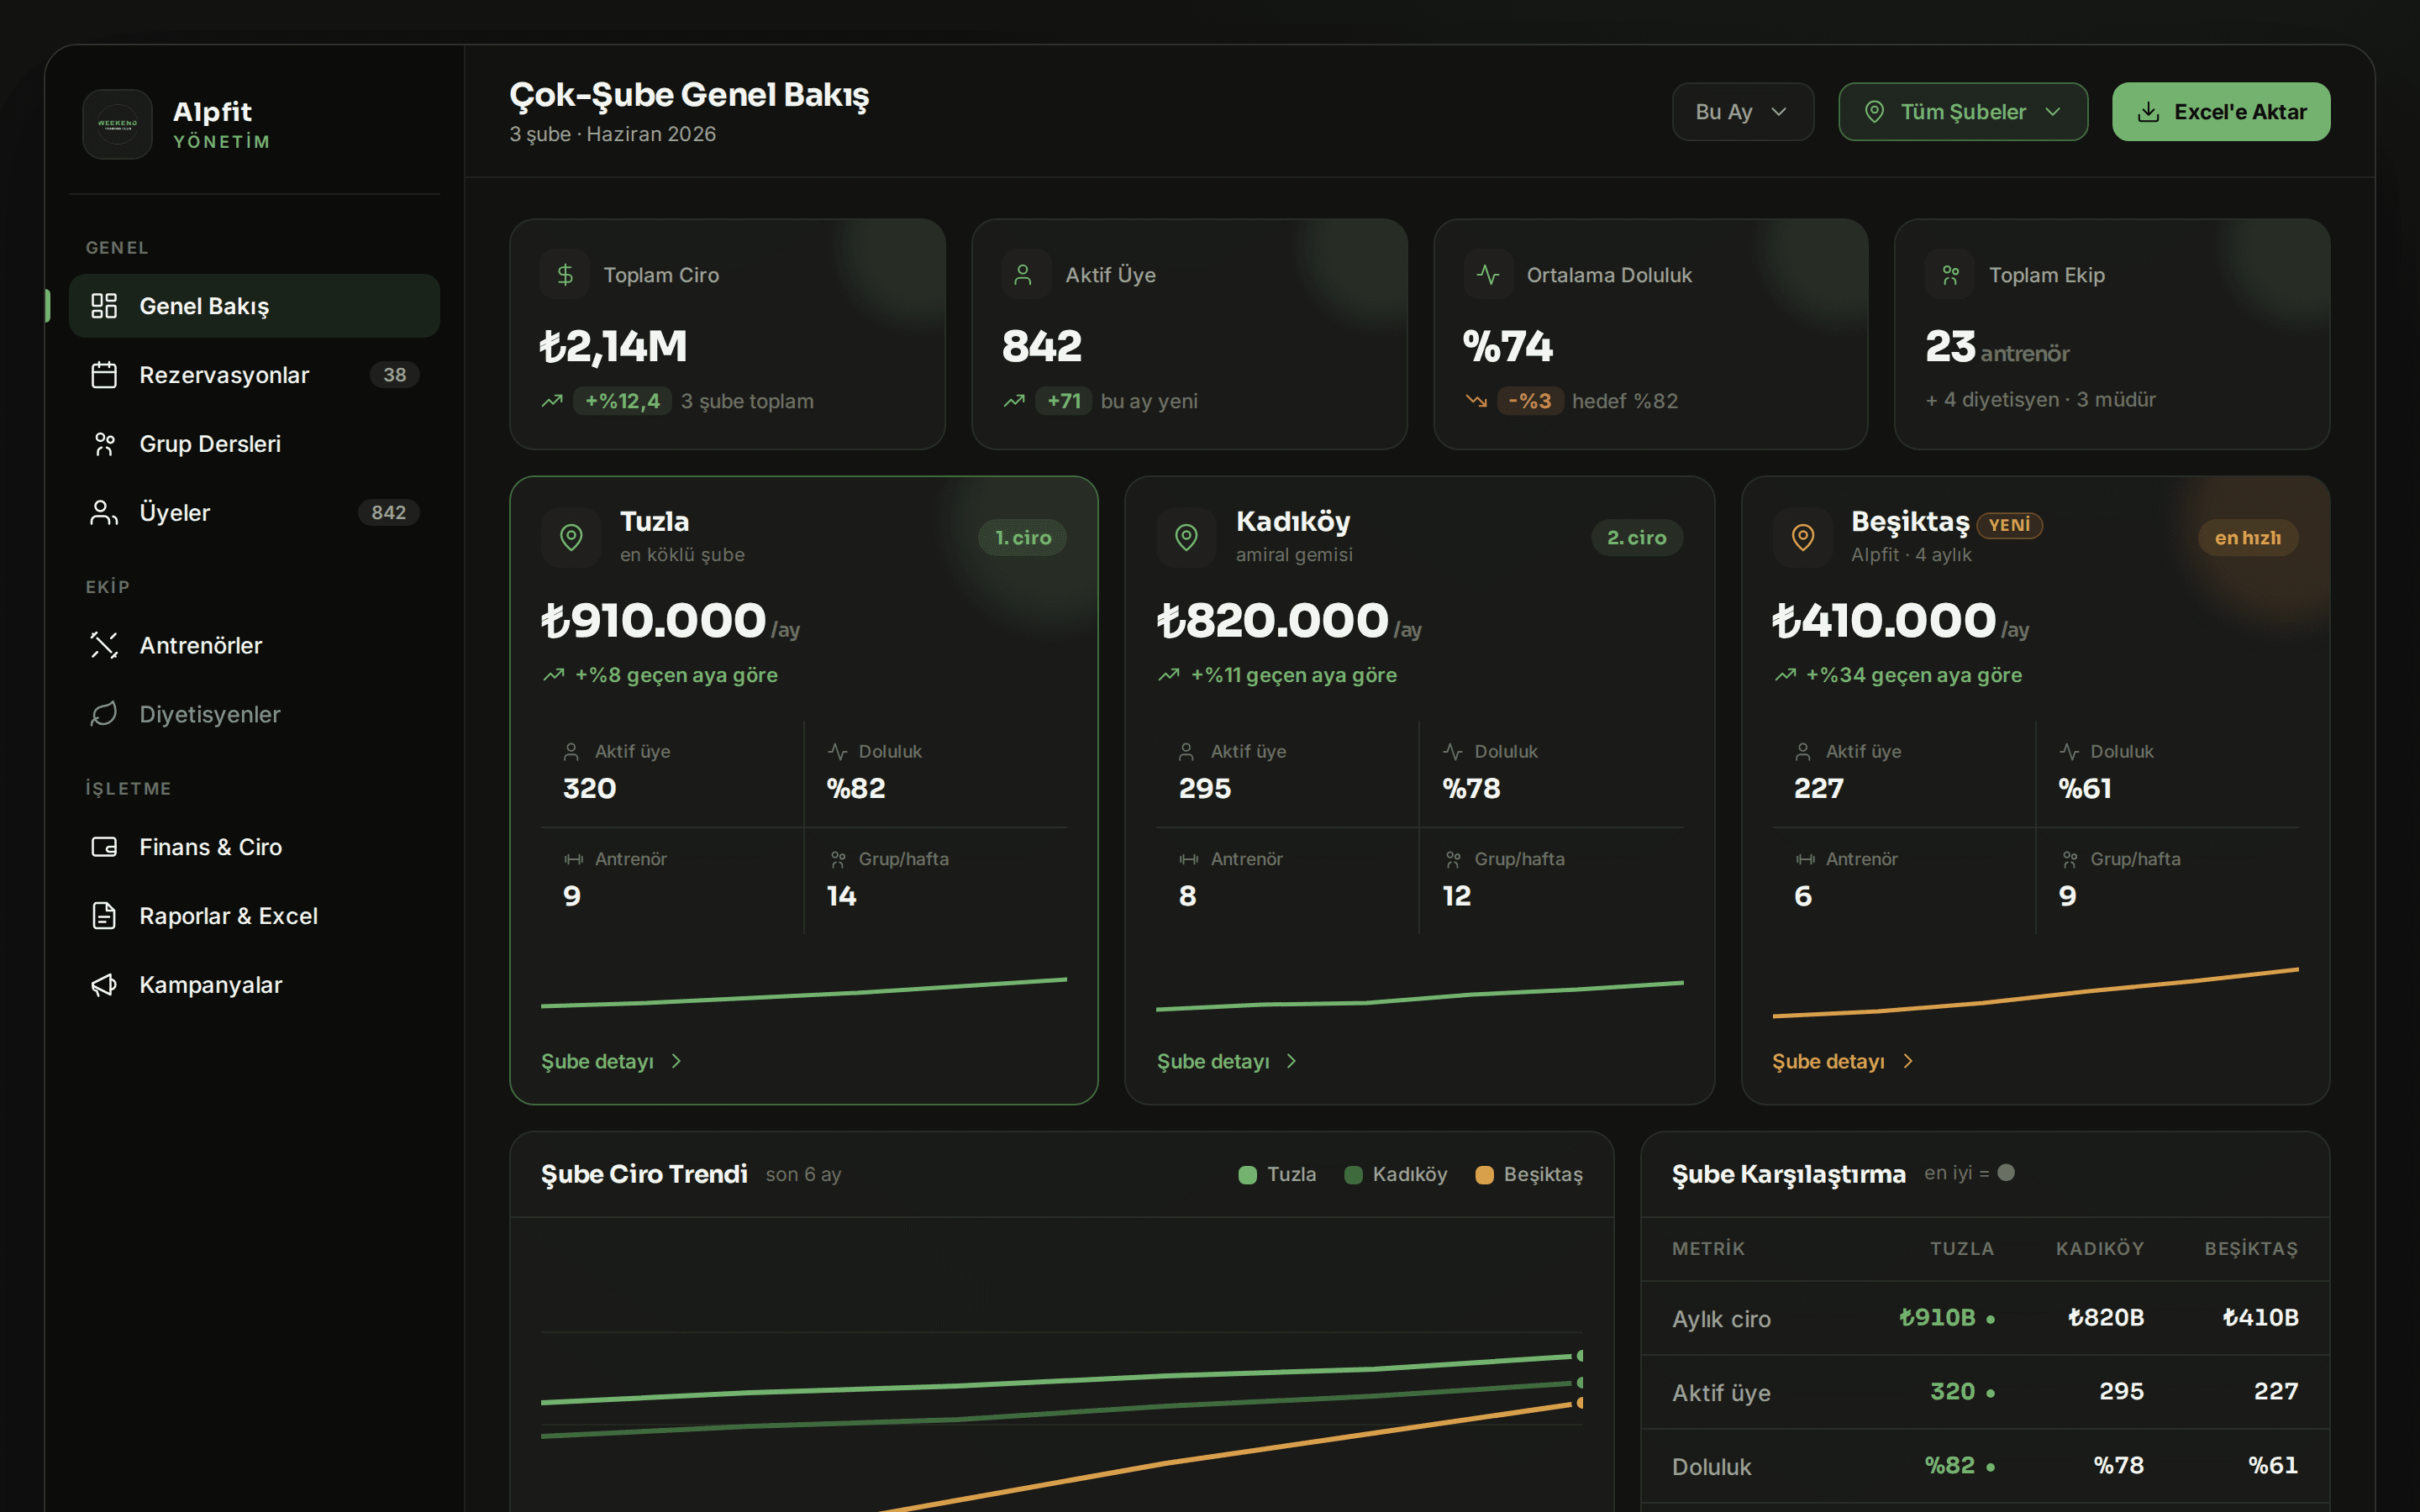Click the Antrenörler sidebar icon
Screen dimensions: 2420x1512
pos(104,645)
